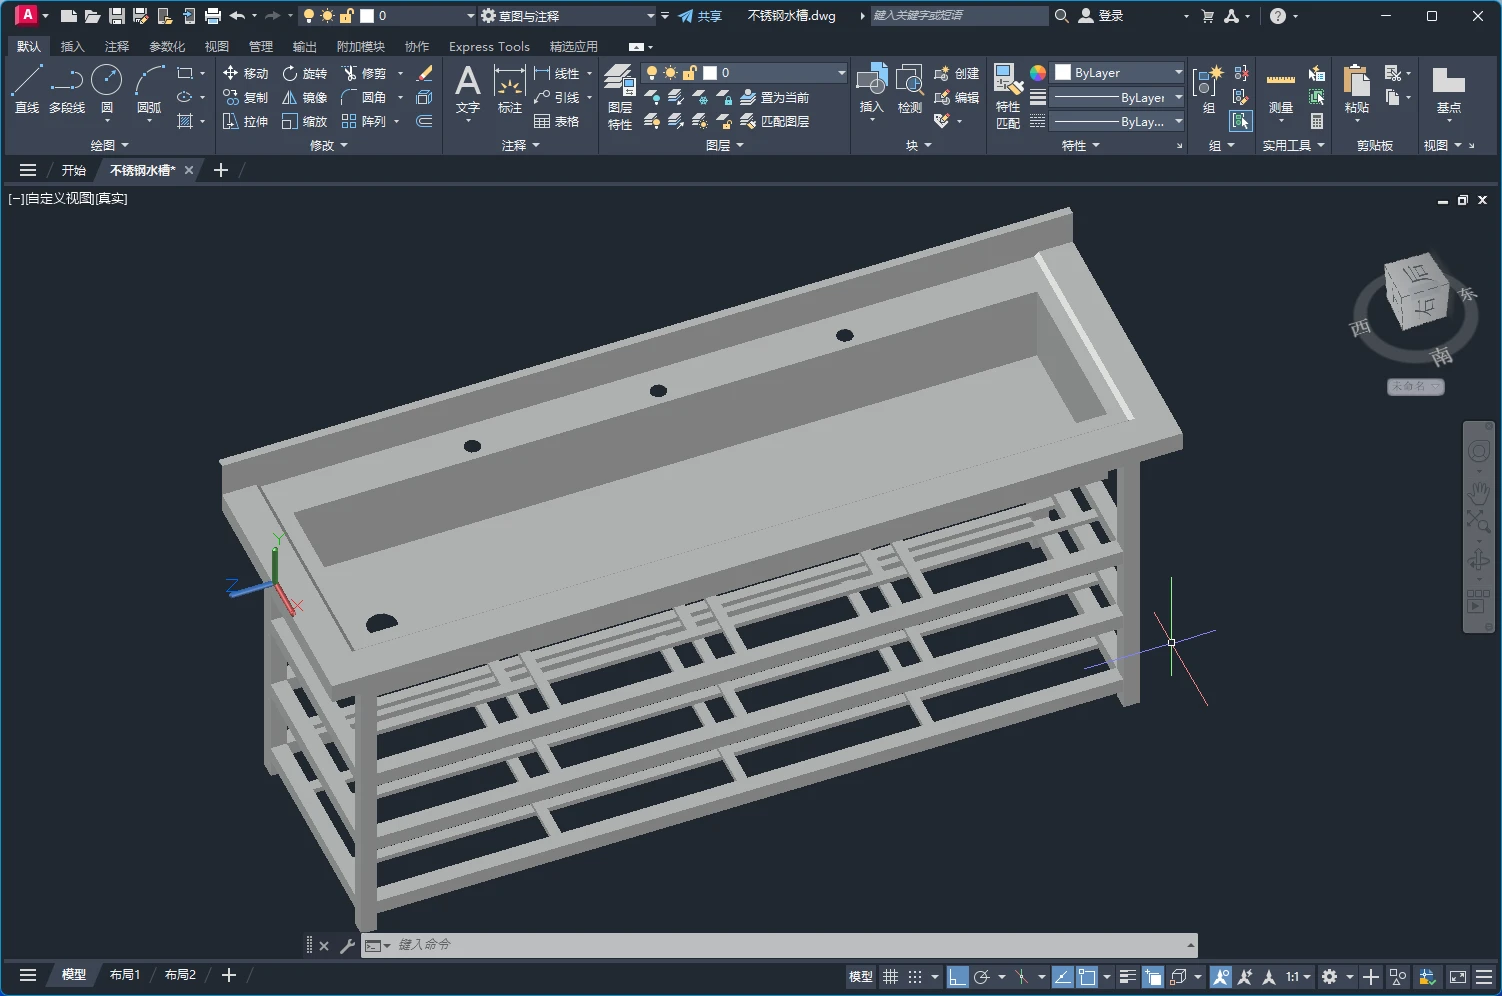The image size is (1502, 996).
Task: Choose the 镜像 (Mirror) tool
Action: [x=305, y=97]
